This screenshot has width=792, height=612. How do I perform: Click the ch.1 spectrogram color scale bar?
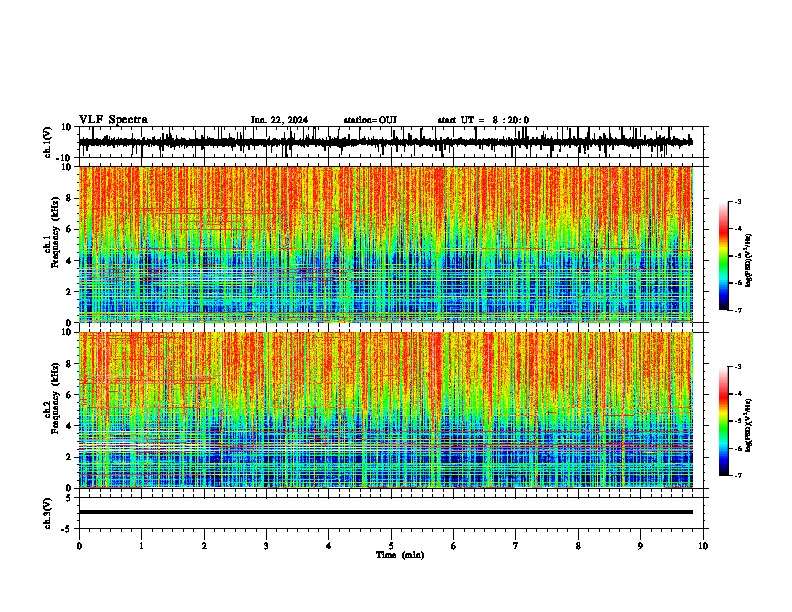click(723, 256)
